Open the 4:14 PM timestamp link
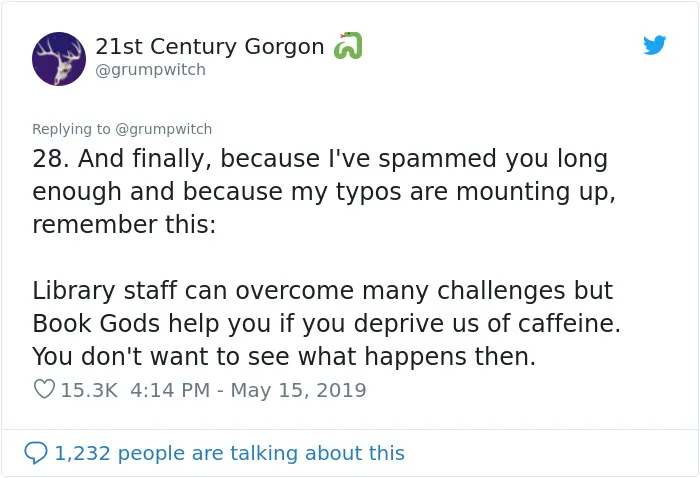The image size is (700, 478). pyautogui.click(x=170, y=390)
